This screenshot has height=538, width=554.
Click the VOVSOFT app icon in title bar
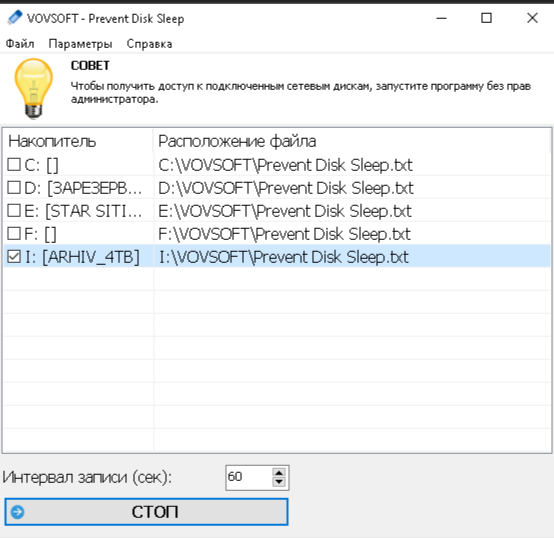15,18
